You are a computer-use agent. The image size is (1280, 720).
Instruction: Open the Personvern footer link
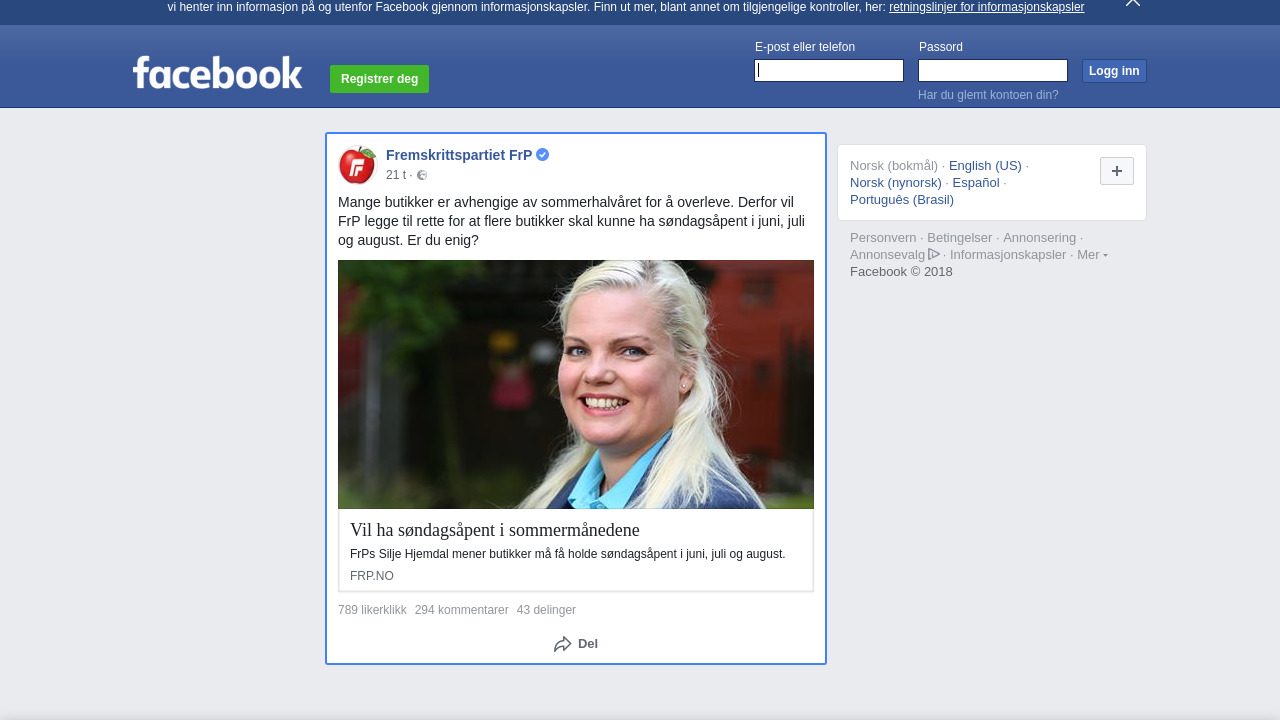883,238
